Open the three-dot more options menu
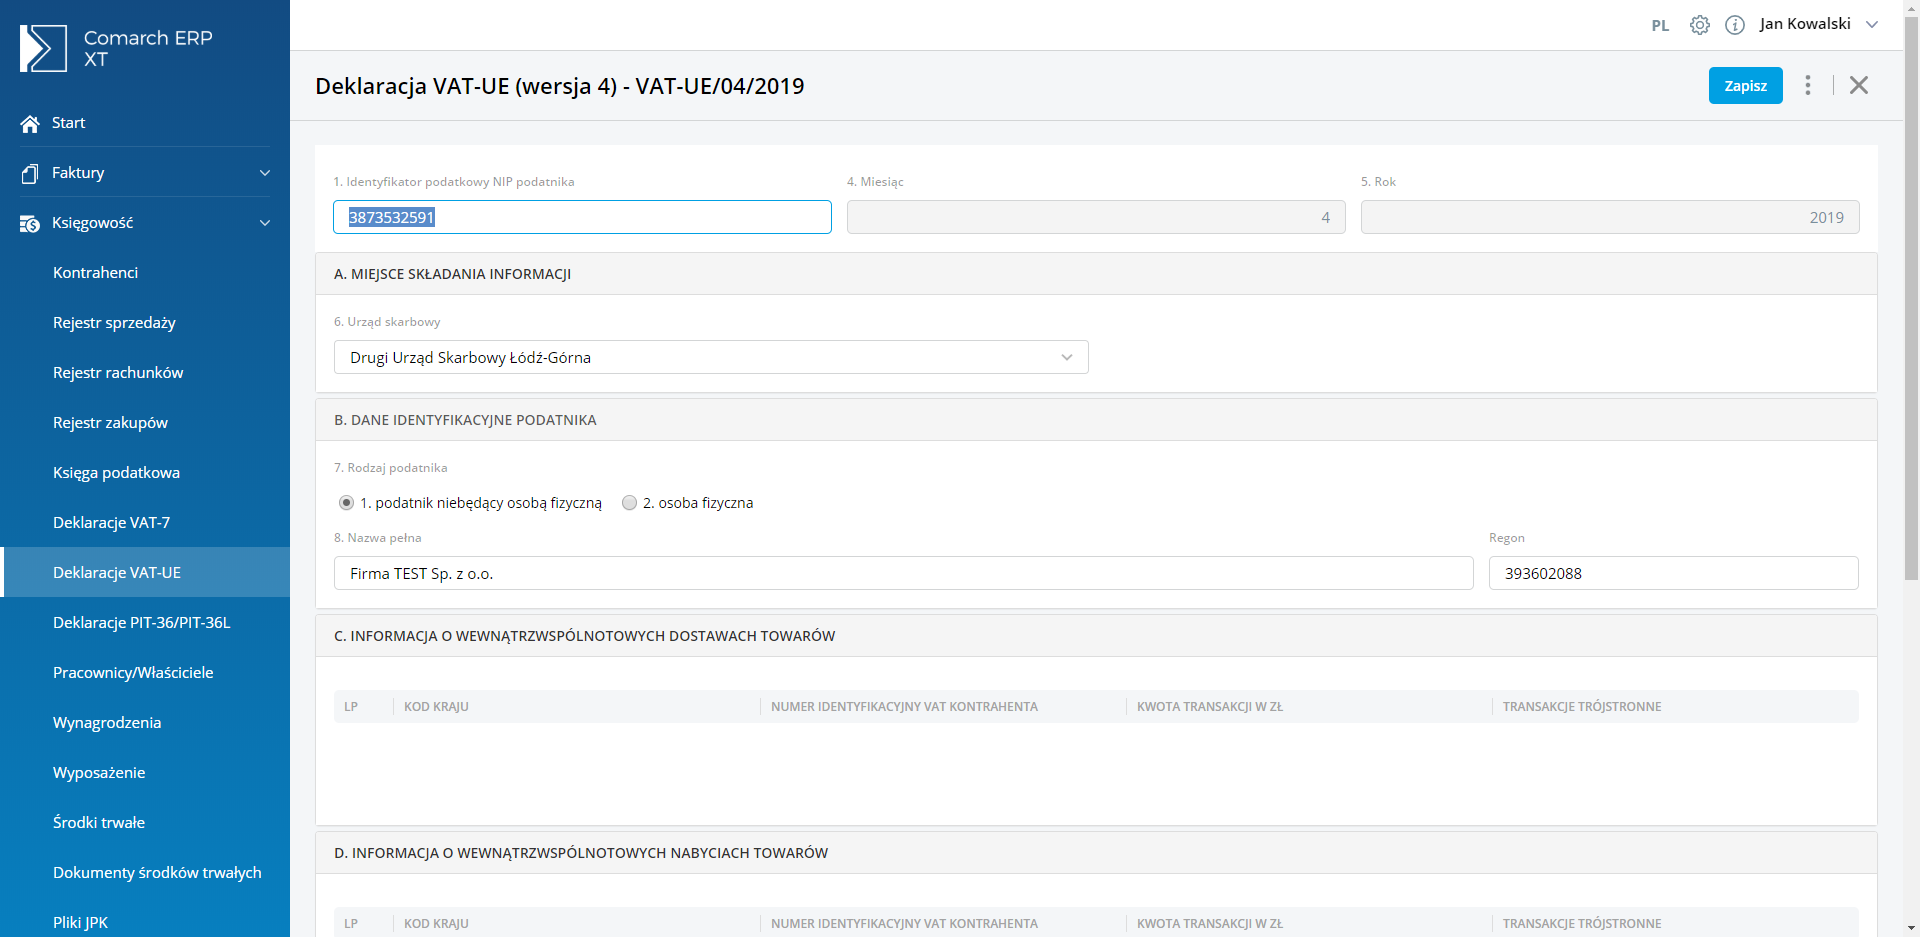This screenshot has width=1920, height=937. click(x=1807, y=85)
